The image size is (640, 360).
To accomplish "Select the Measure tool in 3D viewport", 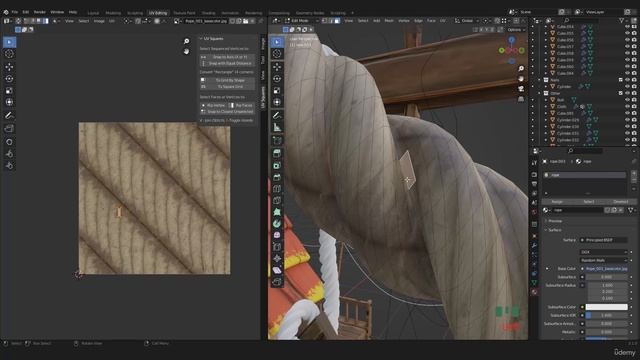I will coord(277,127).
